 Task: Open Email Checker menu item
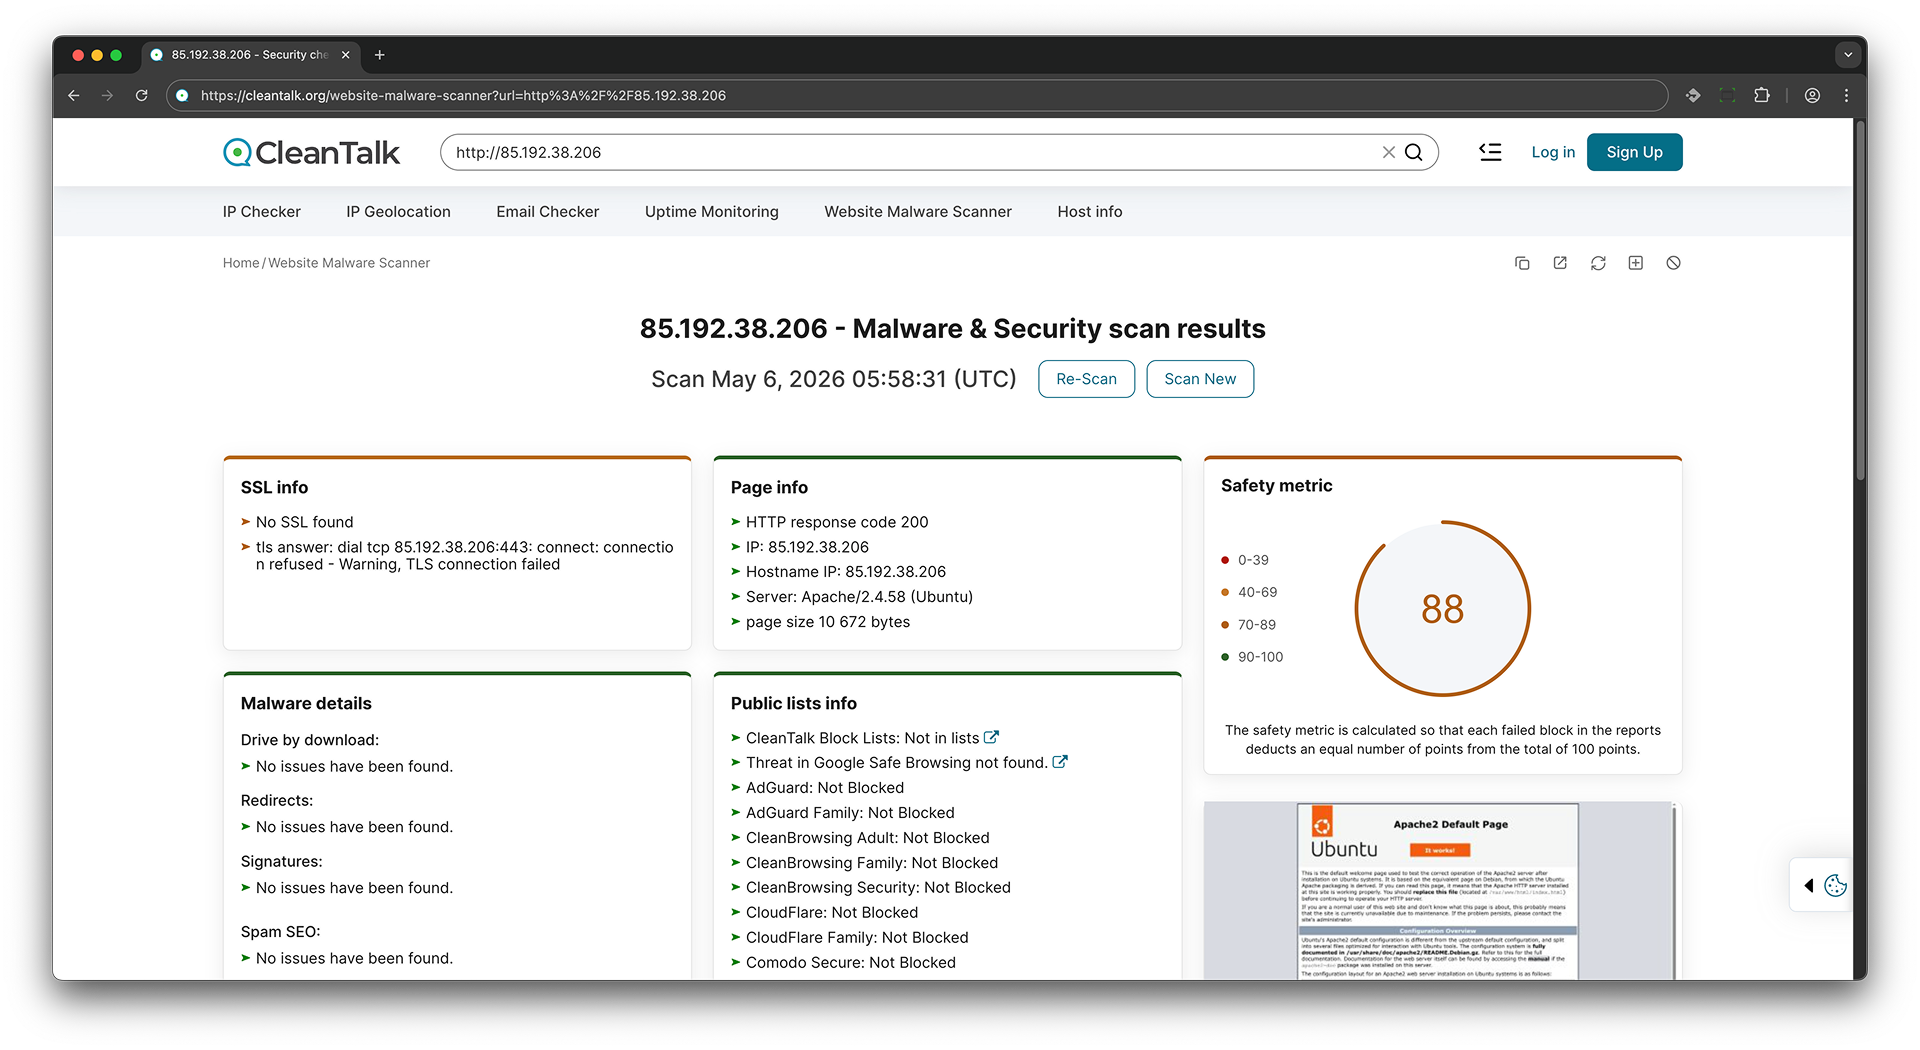point(548,212)
